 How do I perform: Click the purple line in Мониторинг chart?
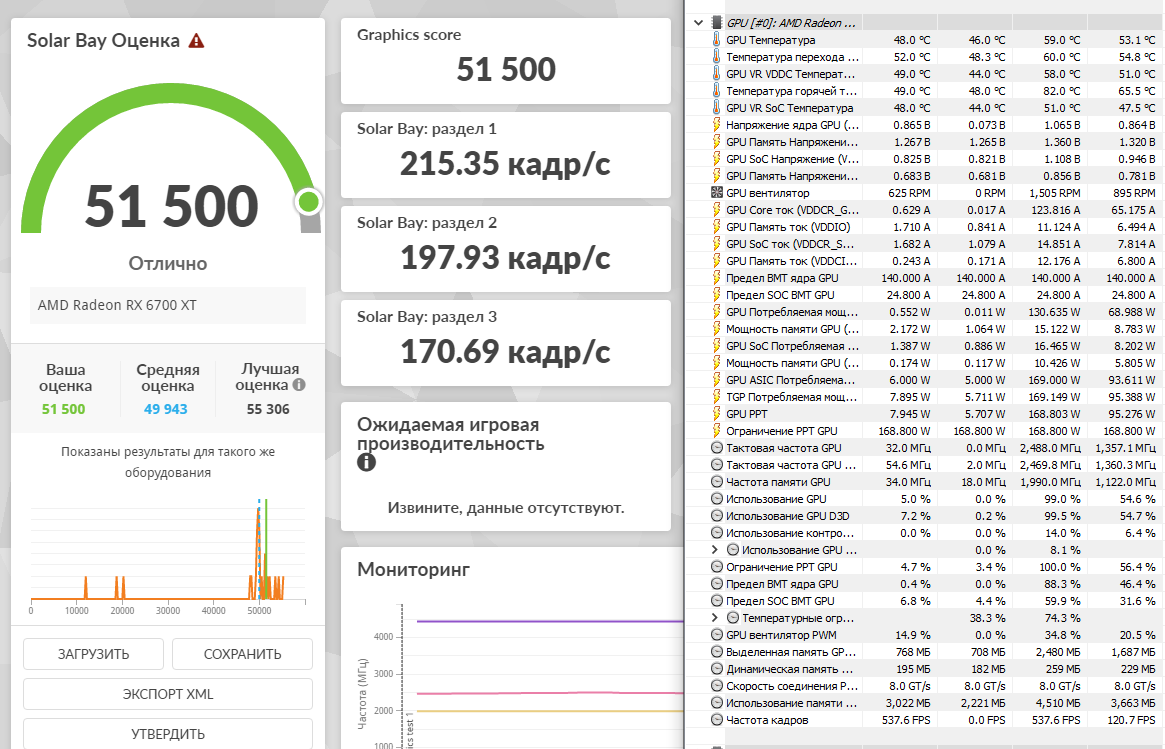coord(550,621)
